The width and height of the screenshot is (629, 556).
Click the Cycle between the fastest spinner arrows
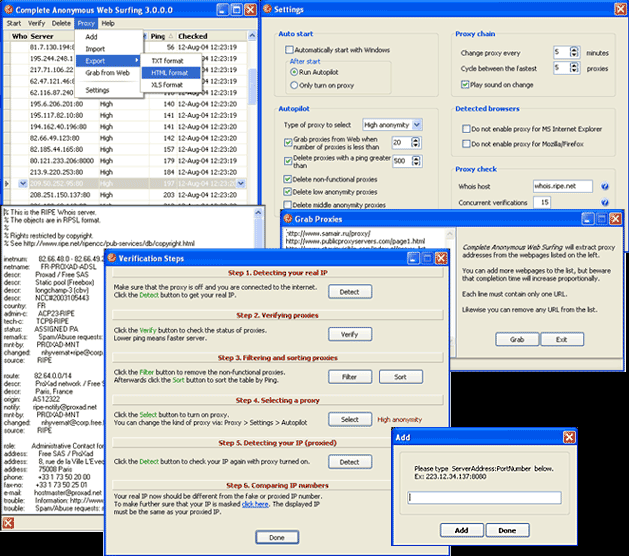coord(574,68)
